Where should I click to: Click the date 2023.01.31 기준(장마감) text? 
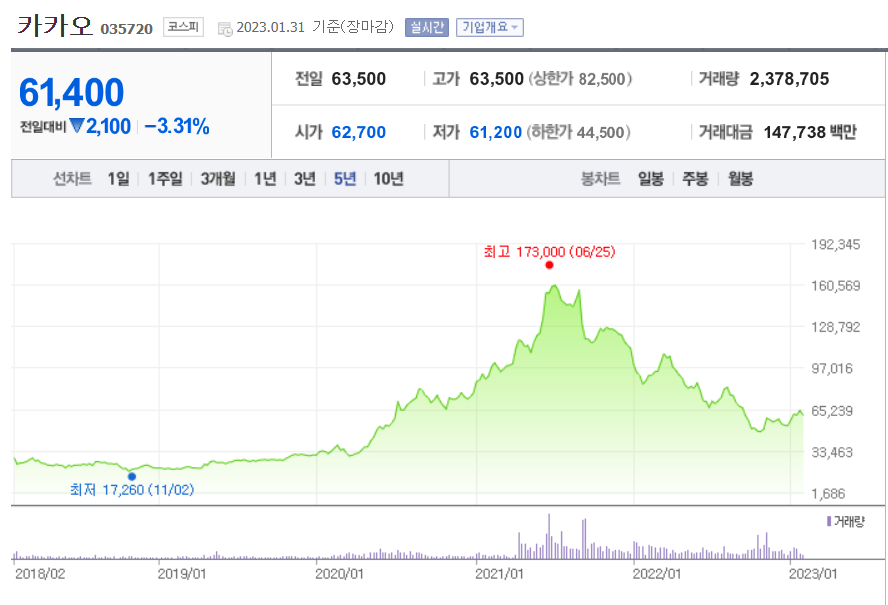tap(315, 27)
